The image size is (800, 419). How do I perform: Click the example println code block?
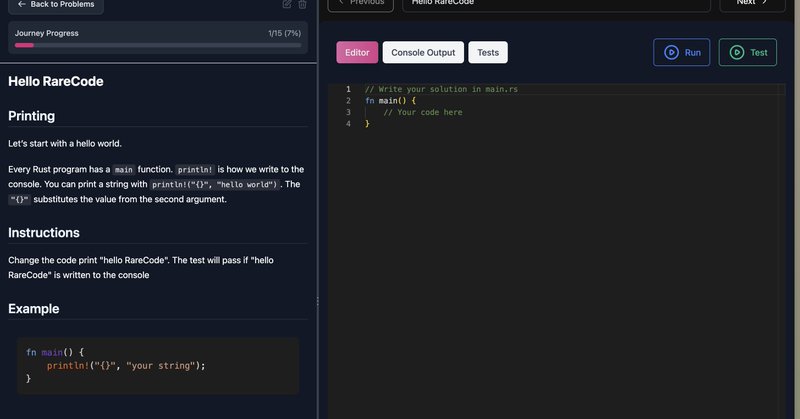click(x=158, y=366)
